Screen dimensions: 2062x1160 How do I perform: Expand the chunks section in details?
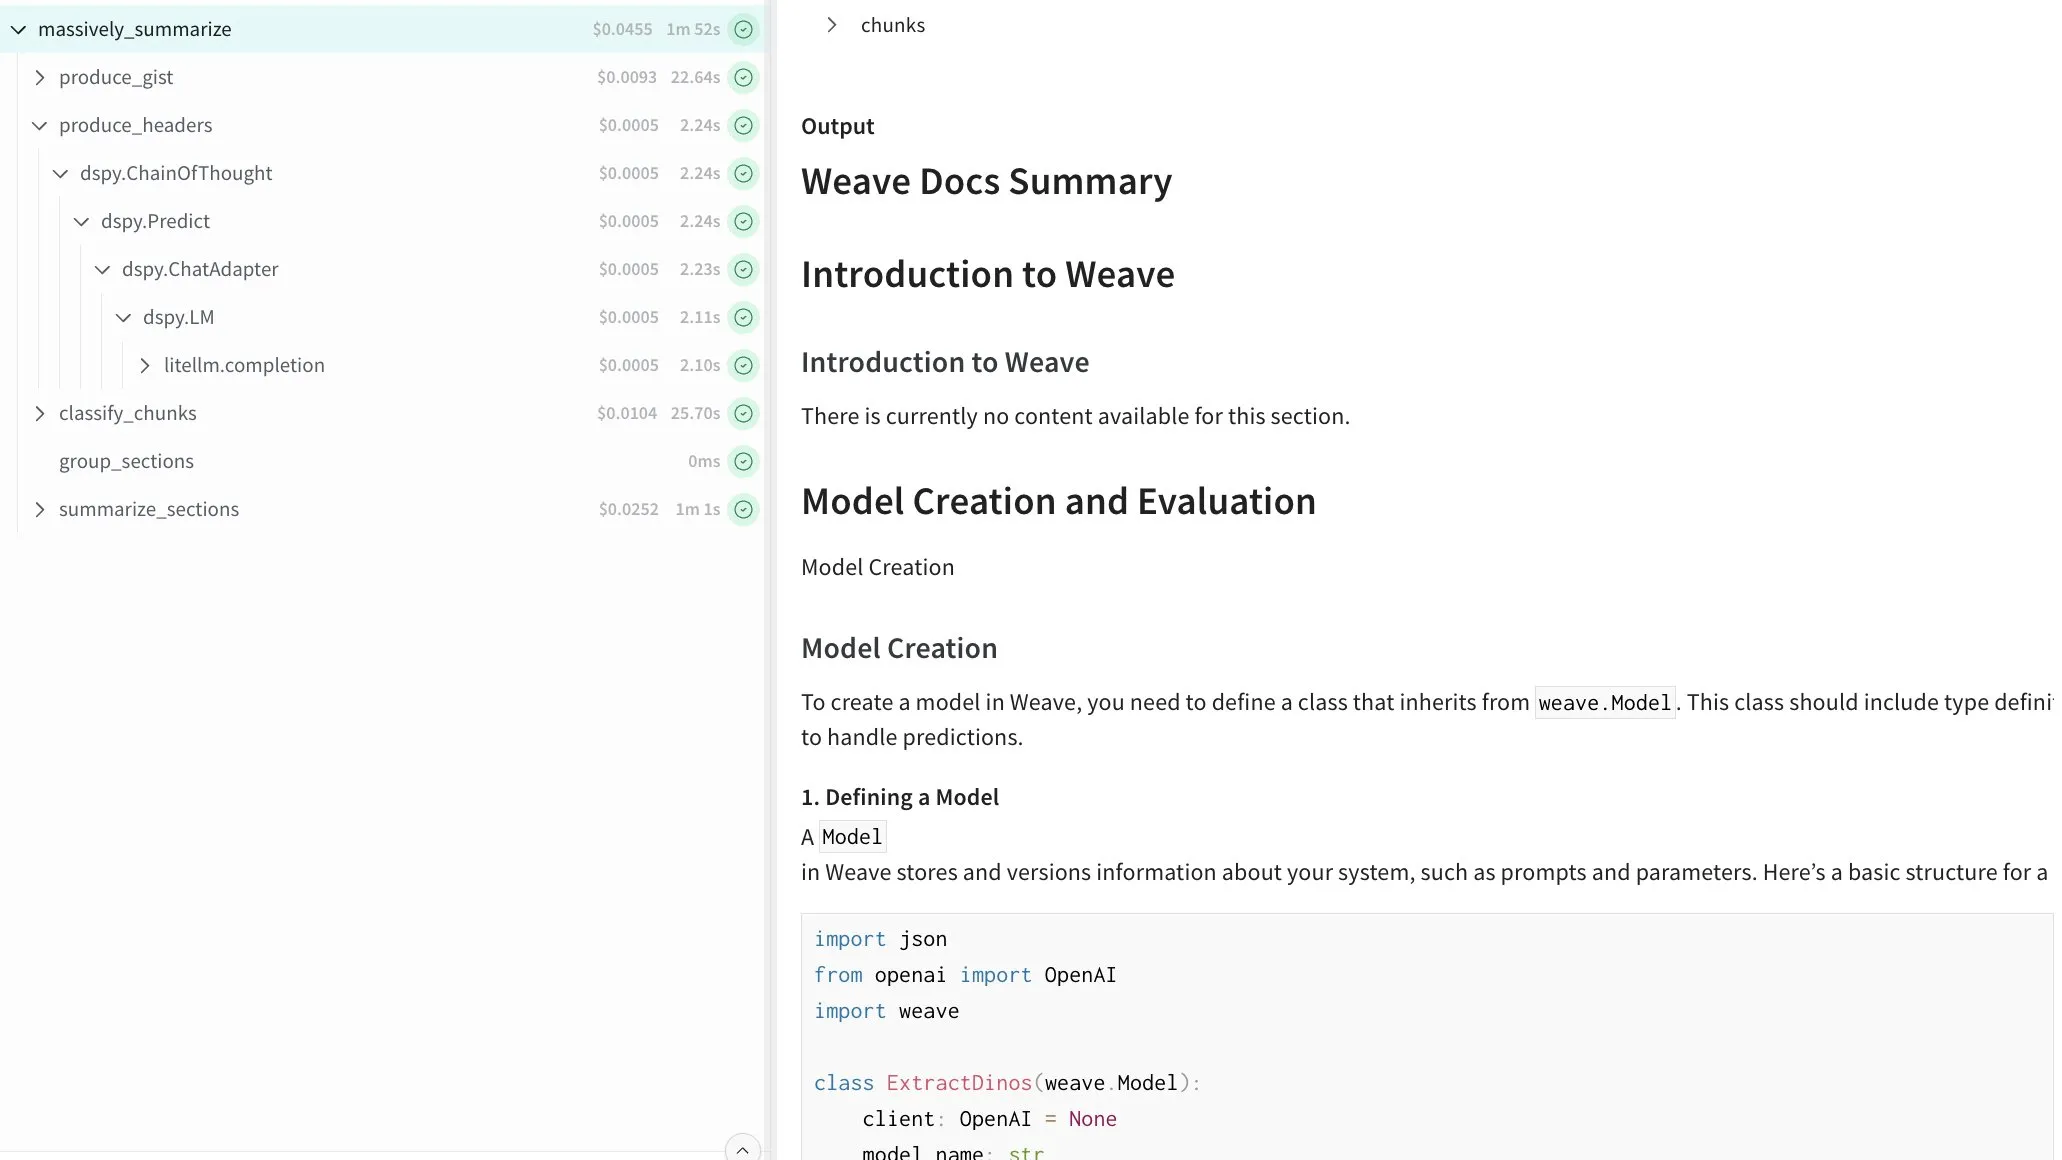(x=831, y=25)
